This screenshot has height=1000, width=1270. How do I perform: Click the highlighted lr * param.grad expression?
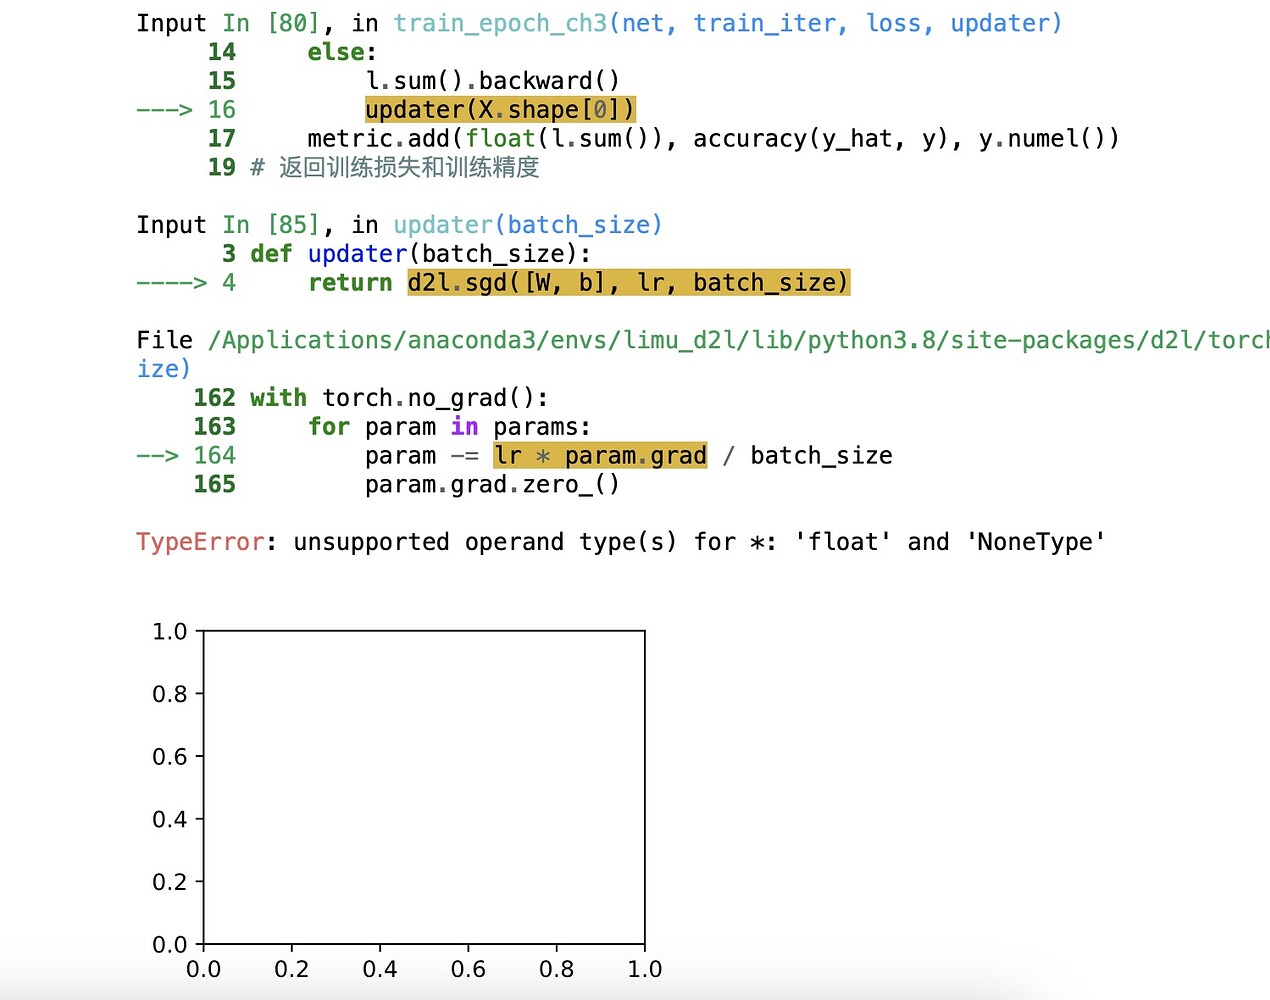point(599,455)
